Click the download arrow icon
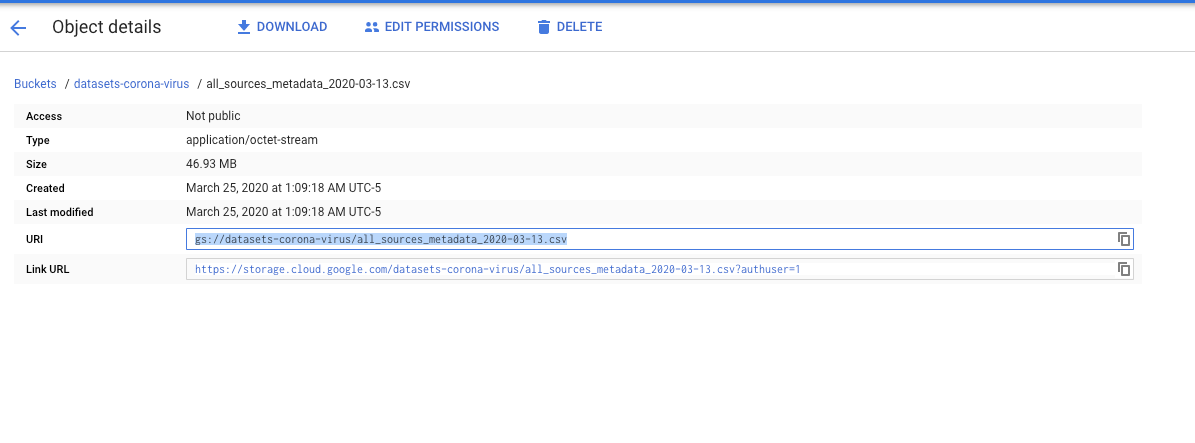 pyautogui.click(x=244, y=27)
